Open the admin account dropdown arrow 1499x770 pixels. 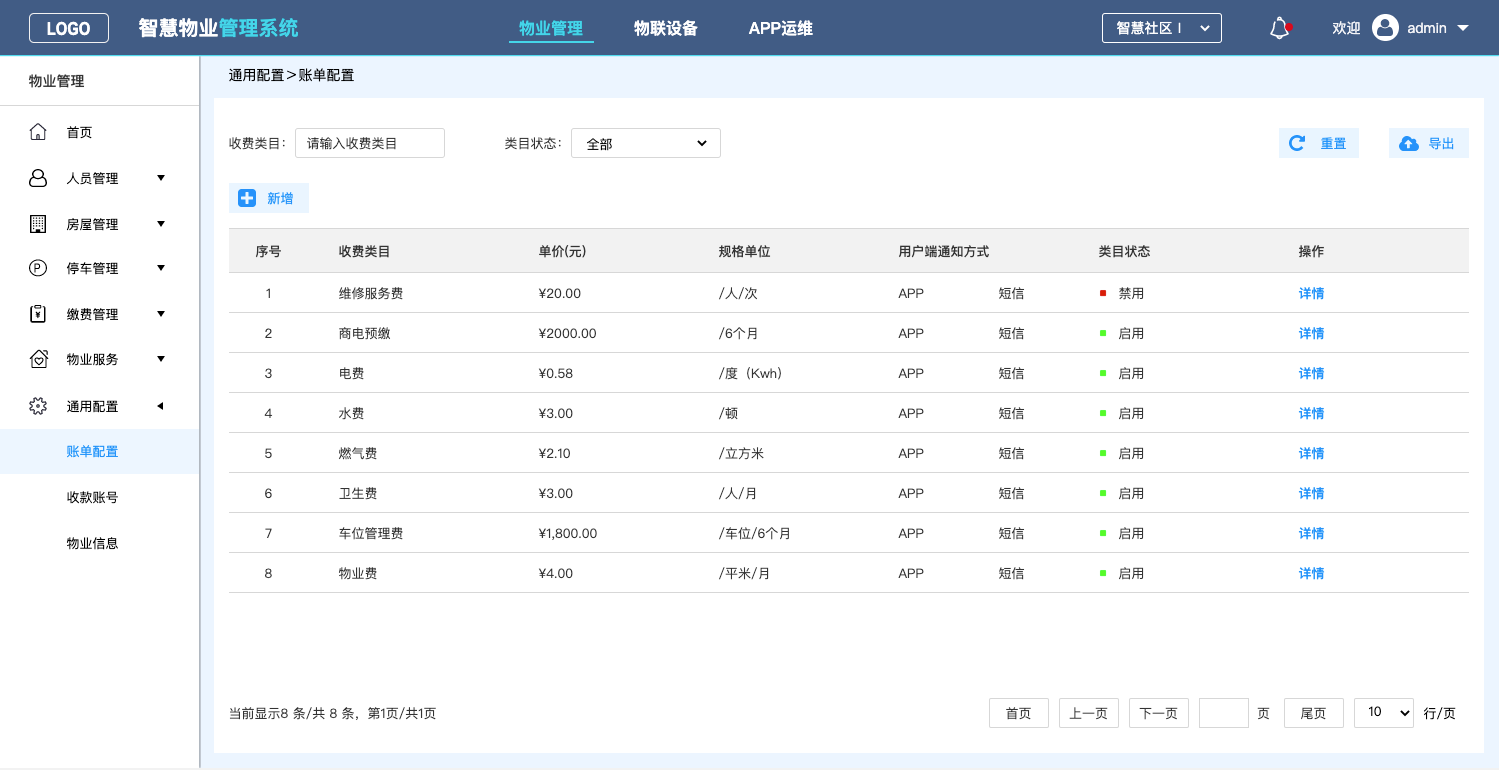1463,28
